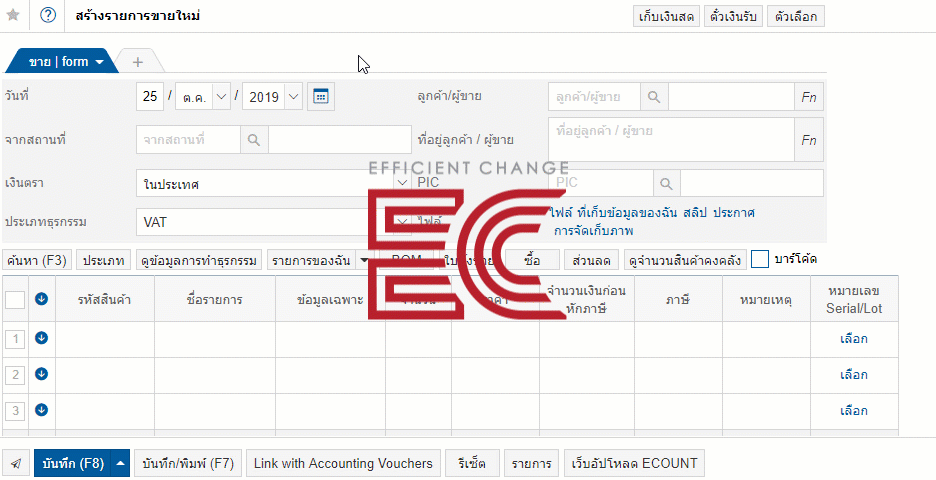Click the ที่อยู่ลูกค้า / ผู้ขาย text area
The image size is (936, 480).
point(672,140)
